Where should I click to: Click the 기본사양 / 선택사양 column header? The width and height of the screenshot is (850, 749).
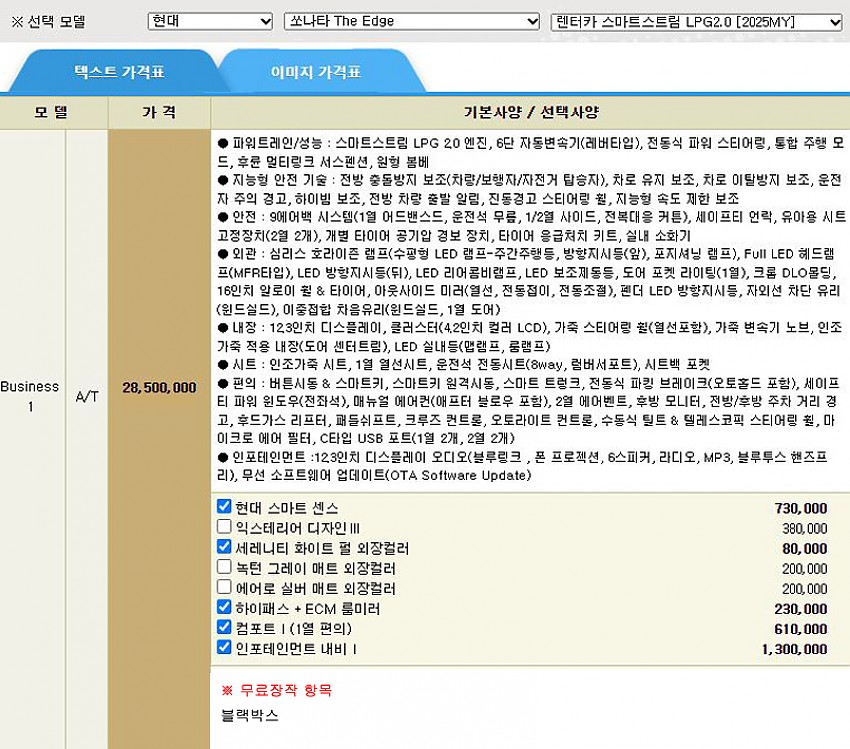pos(530,112)
